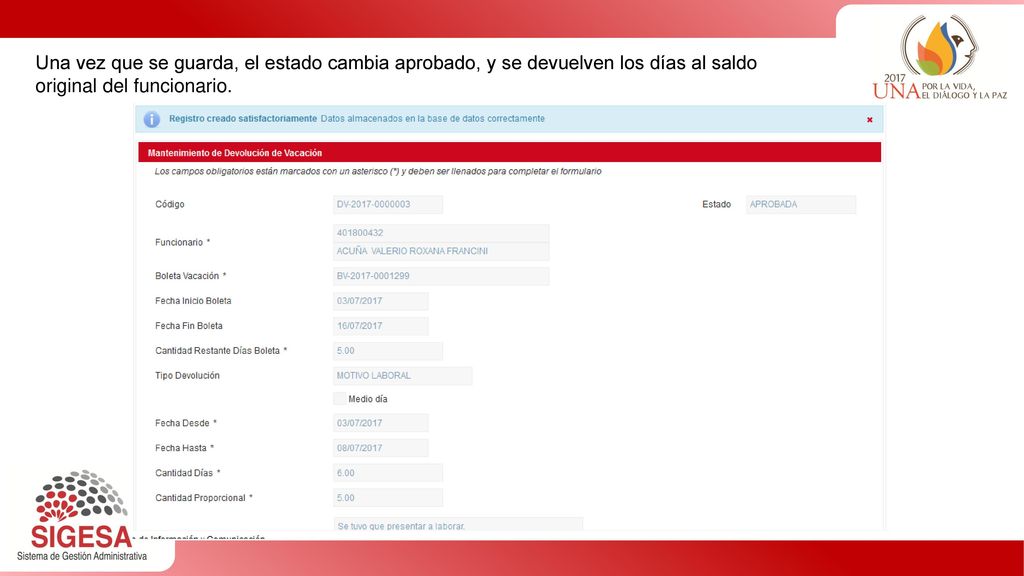This screenshot has width=1024, height=576.
Task: Click 'Registro creado satisfactoriamente' message text
Action: (x=243, y=119)
